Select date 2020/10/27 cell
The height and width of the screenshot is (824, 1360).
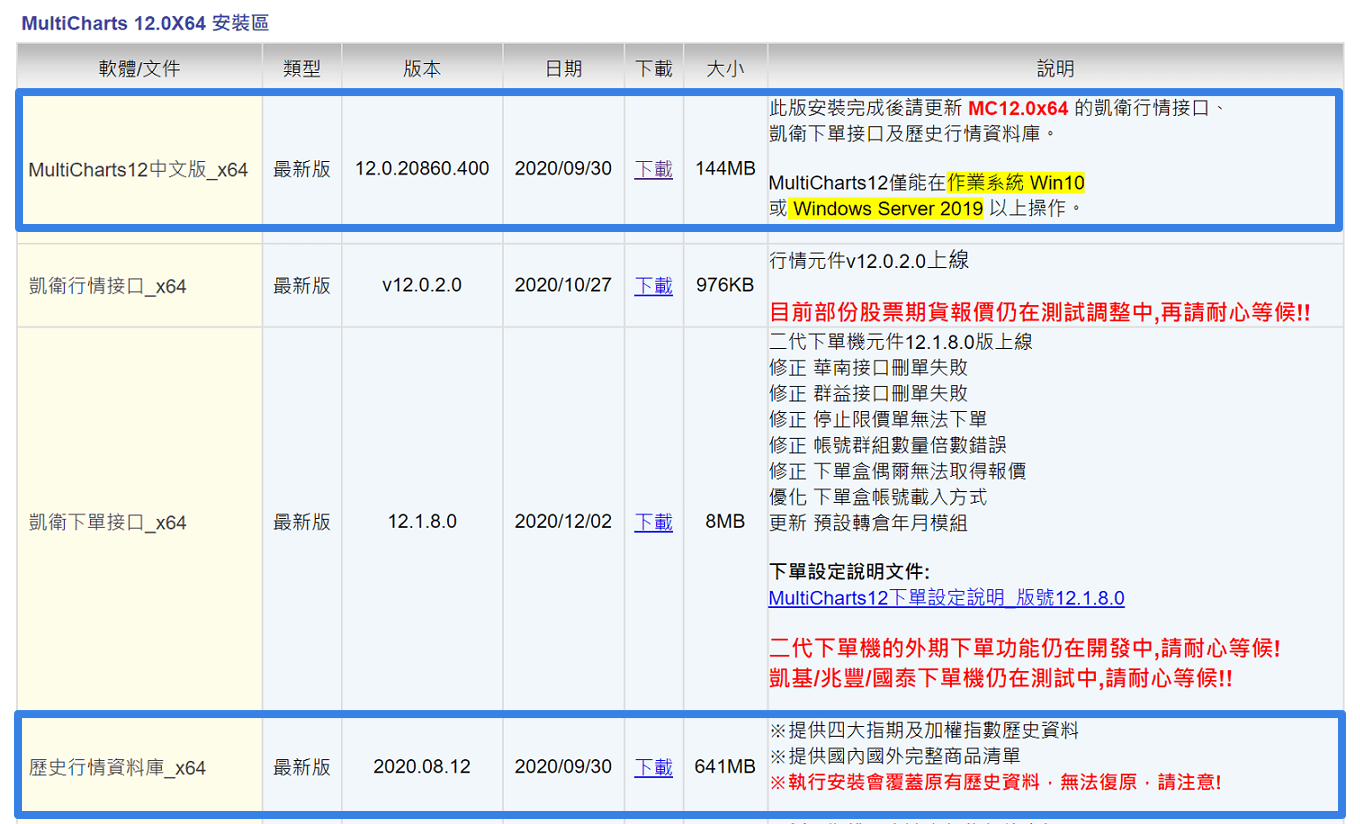tap(563, 285)
